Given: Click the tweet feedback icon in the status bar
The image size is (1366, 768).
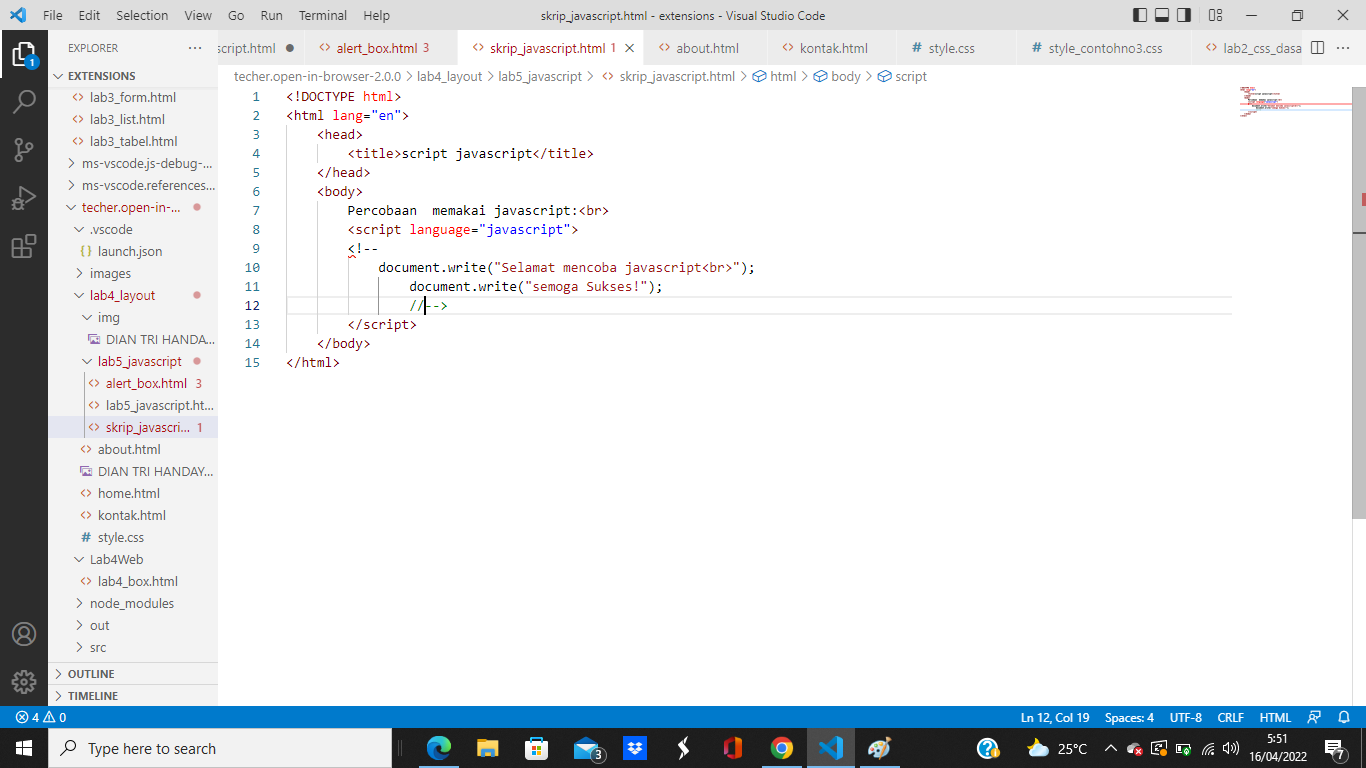Looking at the screenshot, I should pyautogui.click(x=1313, y=717).
